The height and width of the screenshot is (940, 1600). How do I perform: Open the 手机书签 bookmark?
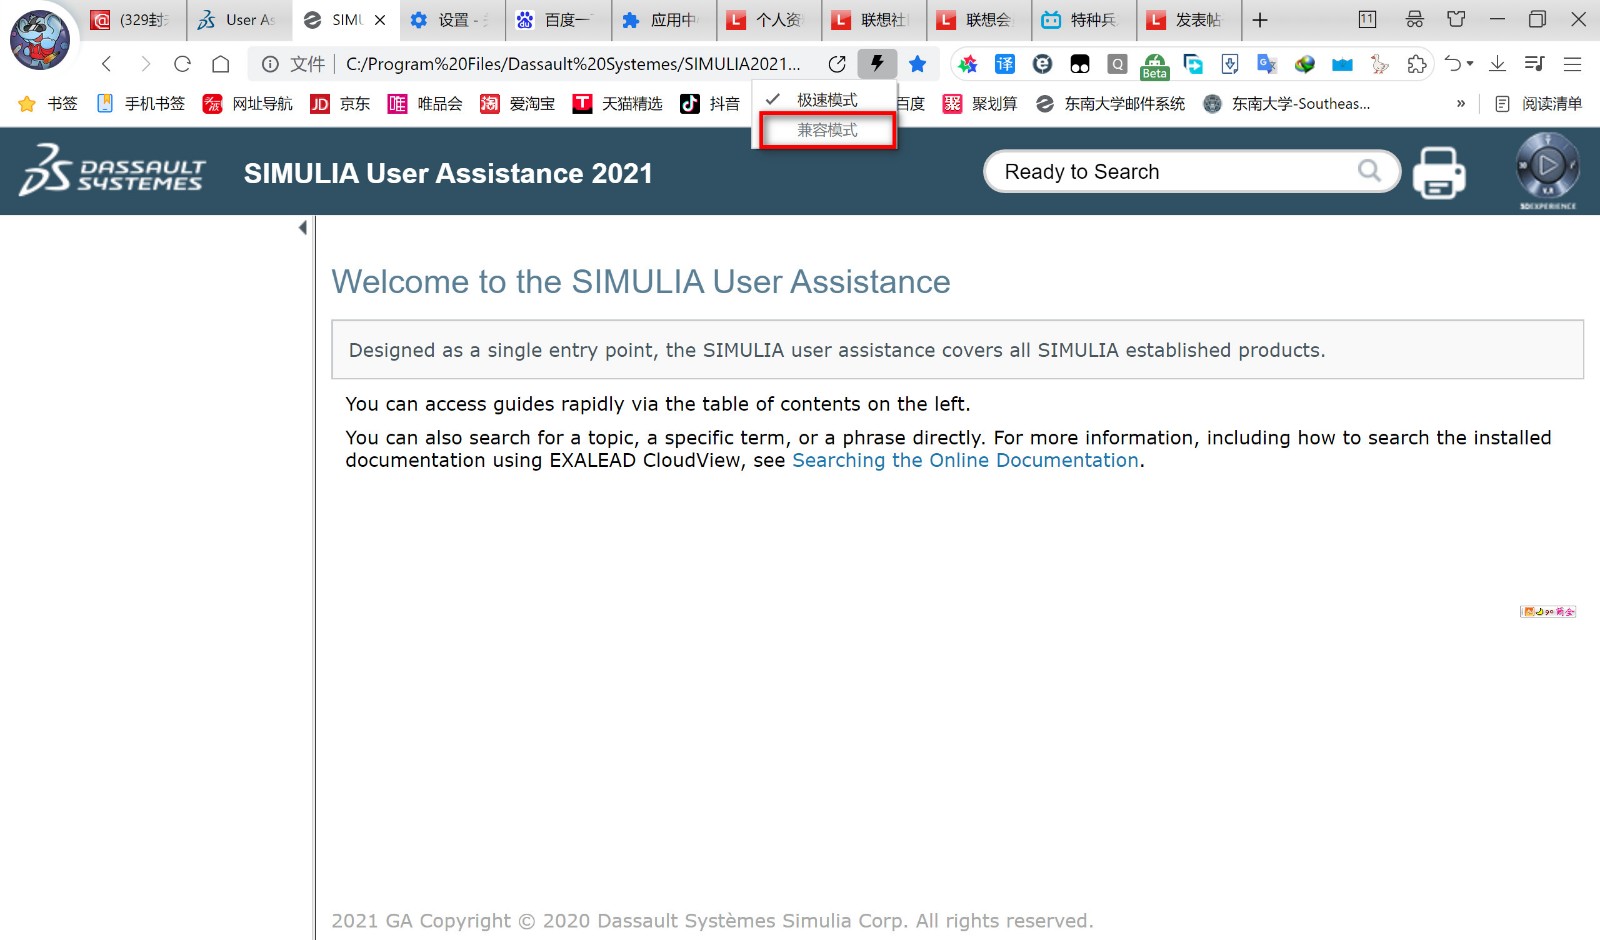point(141,104)
